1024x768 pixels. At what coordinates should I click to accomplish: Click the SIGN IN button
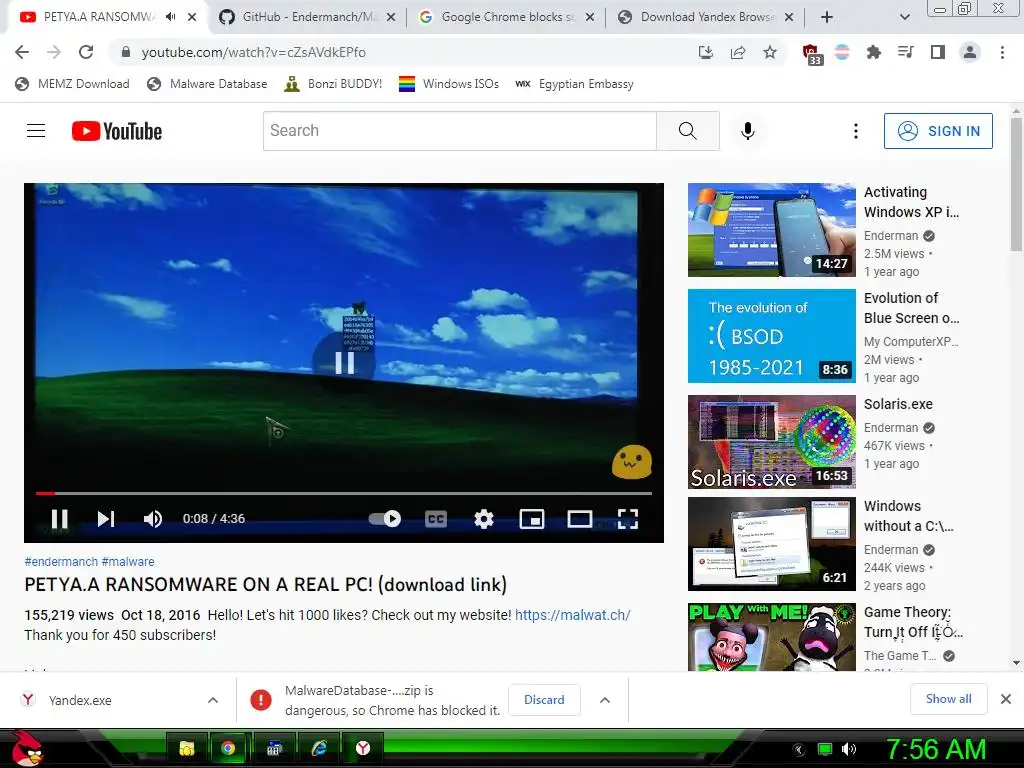click(x=938, y=131)
